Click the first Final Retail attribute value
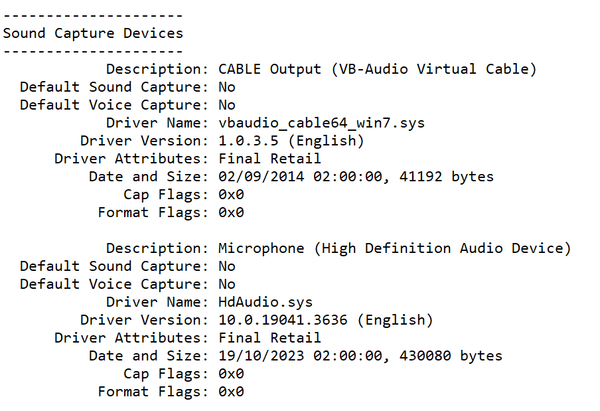 tap(270, 158)
